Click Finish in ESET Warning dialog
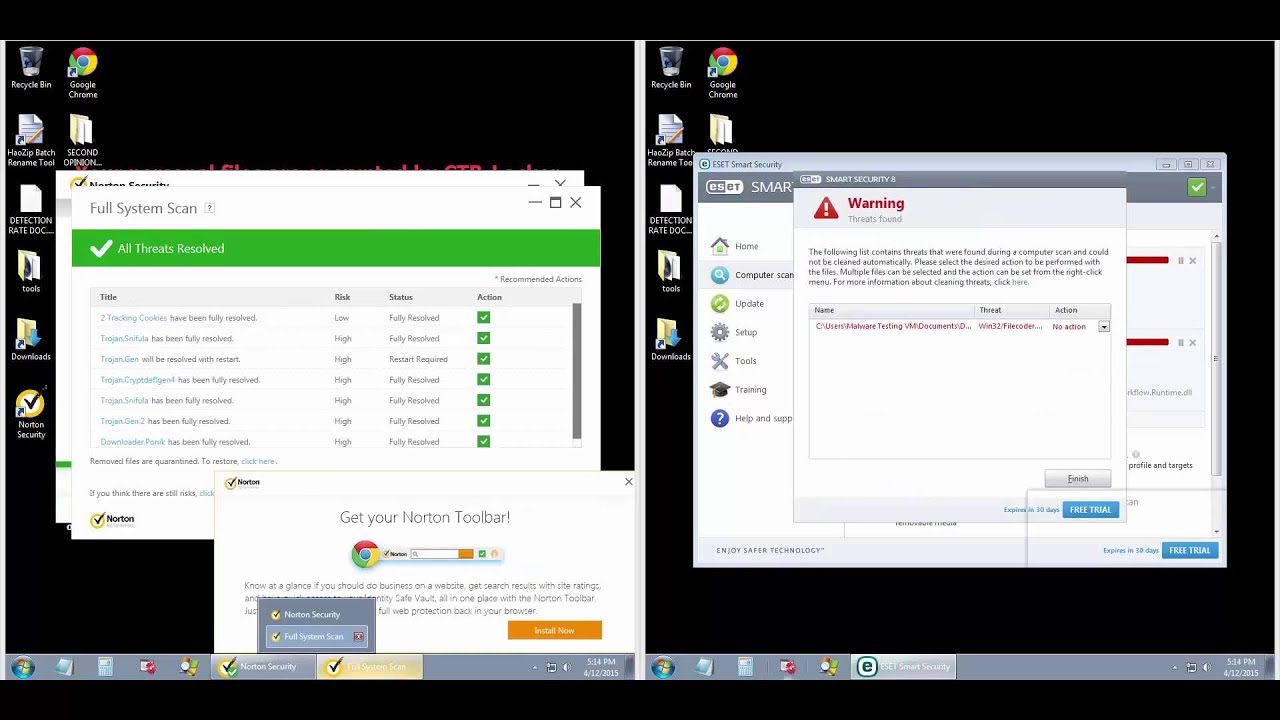The image size is (1280, 720). tap(1078, 479)
